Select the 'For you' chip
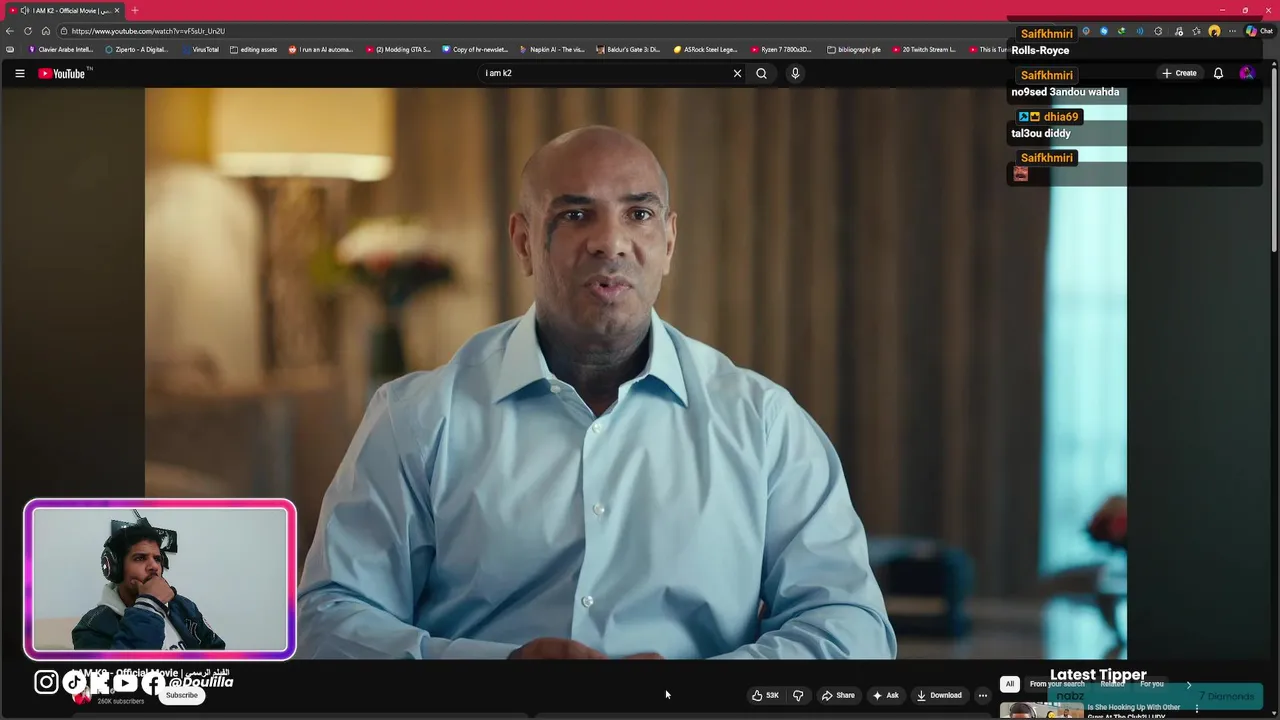 tap(1152, 684)
